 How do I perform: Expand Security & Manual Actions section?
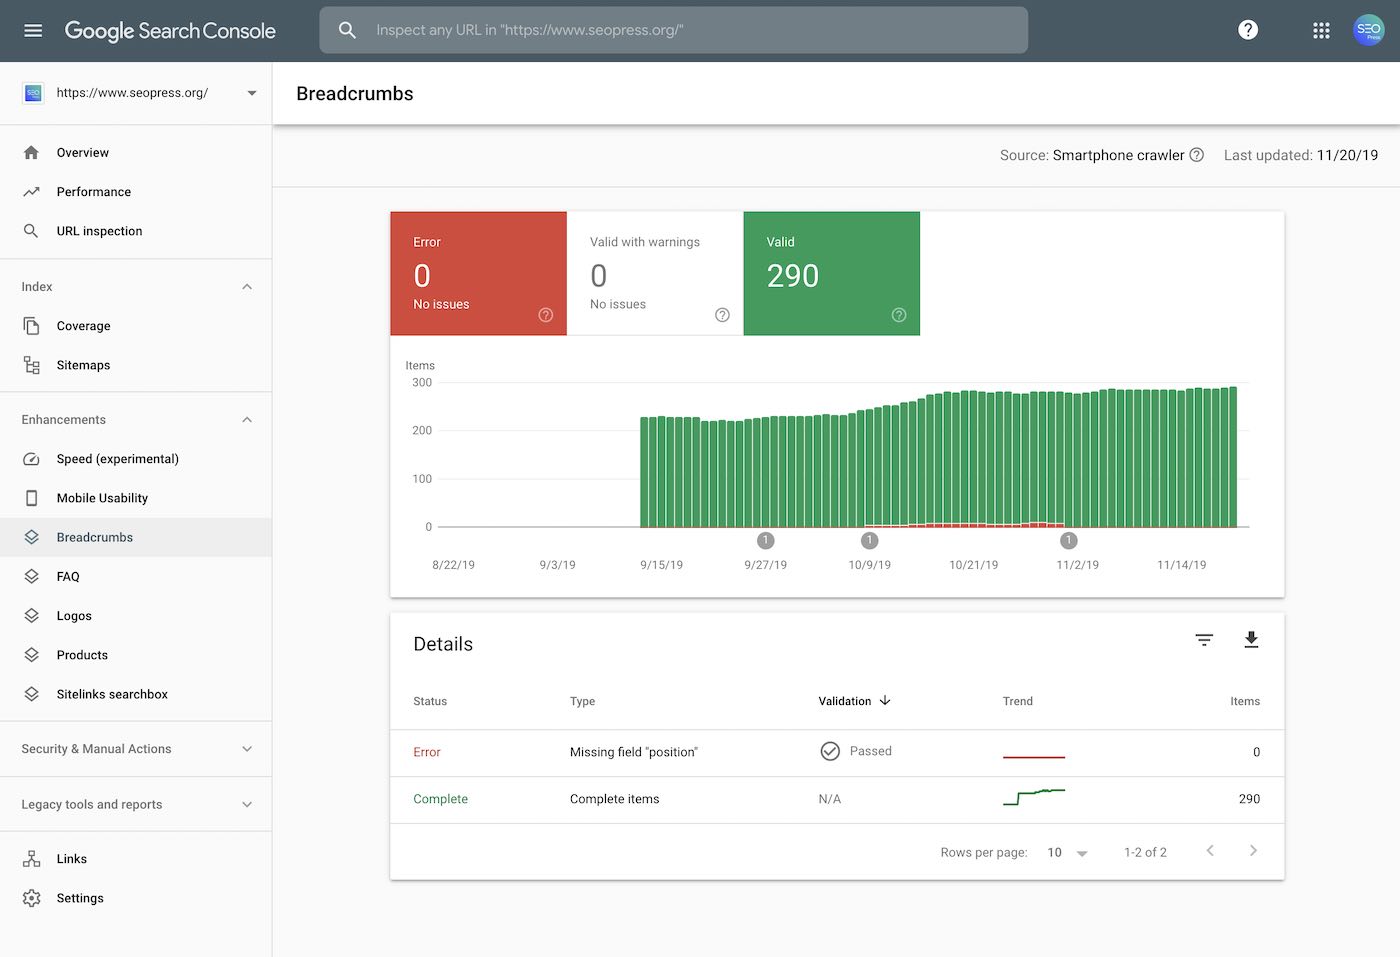point(247,749)
